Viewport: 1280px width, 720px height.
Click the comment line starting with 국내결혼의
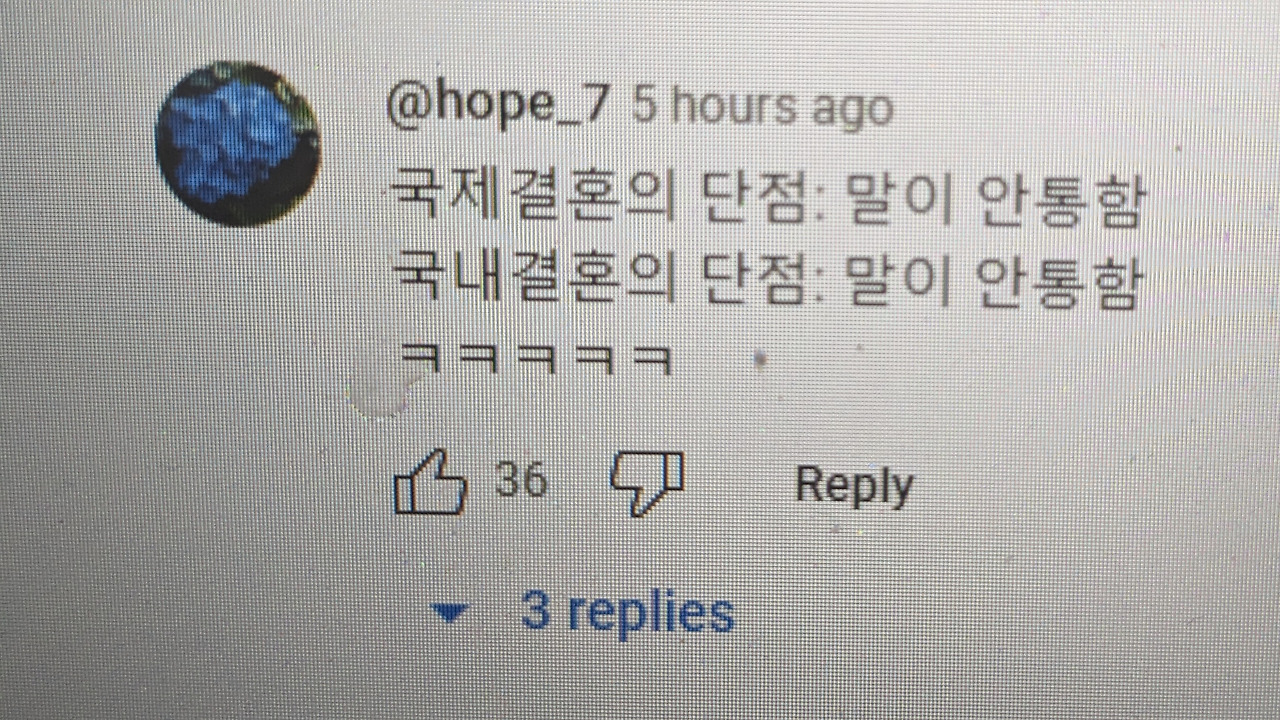(763, 281)
